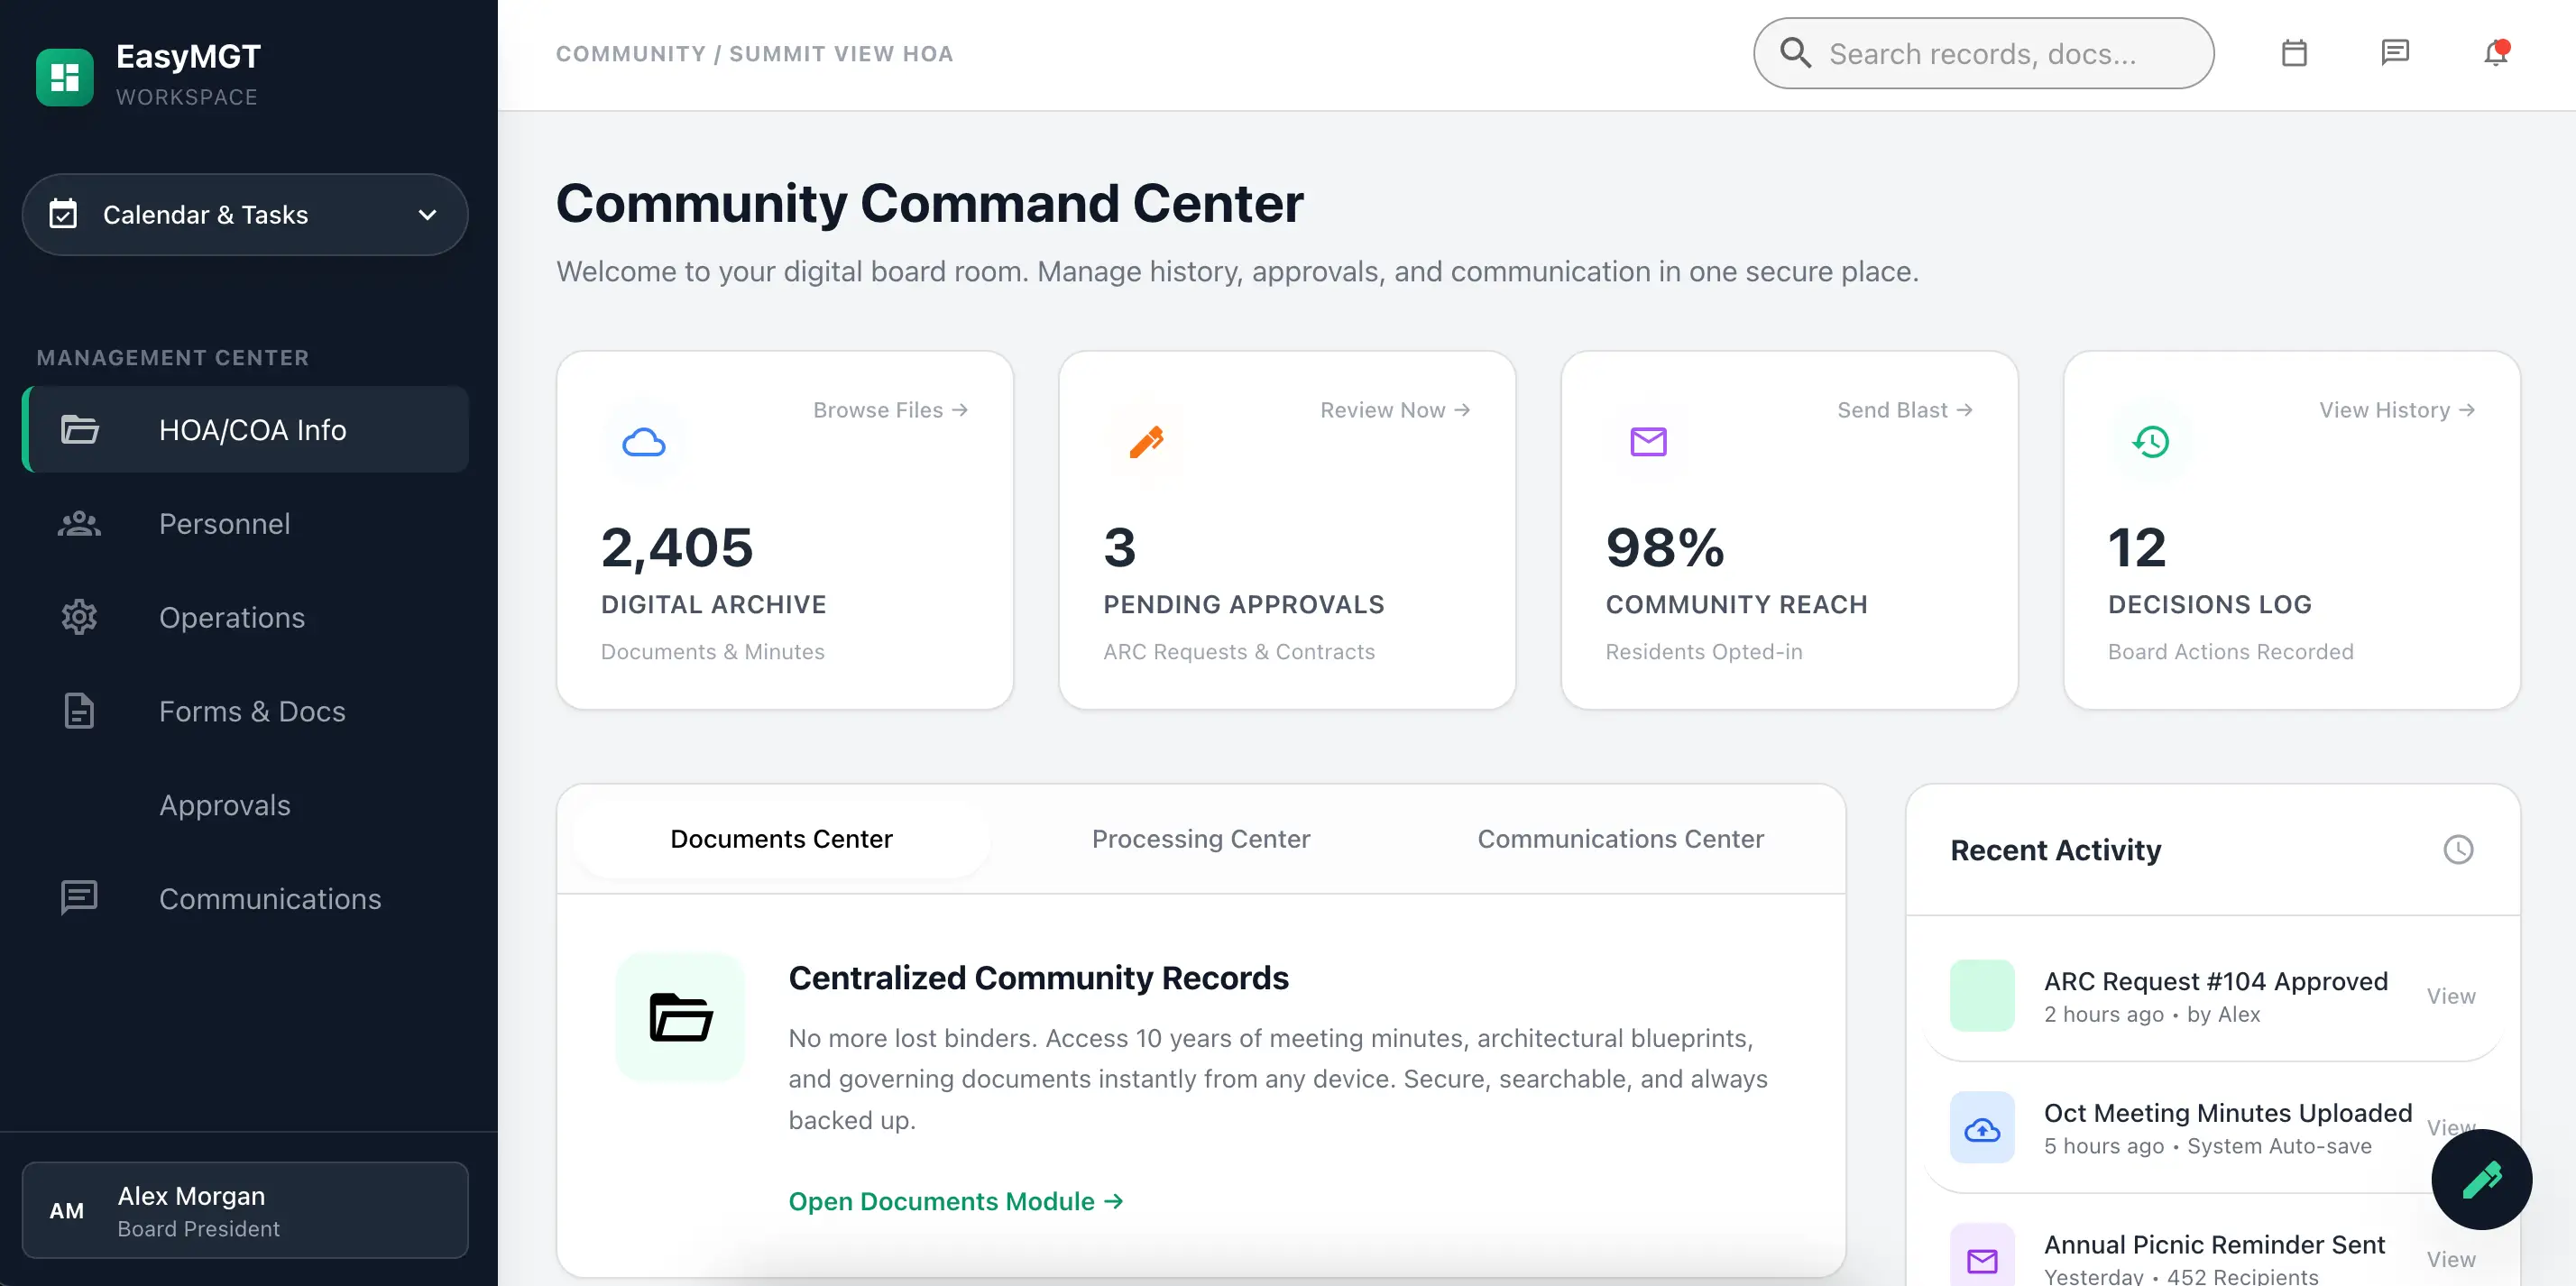The height and width of the screenshot is (1286, 2576).
Task: Open Forms & Docs in sidebar
Action: (252, 711)
